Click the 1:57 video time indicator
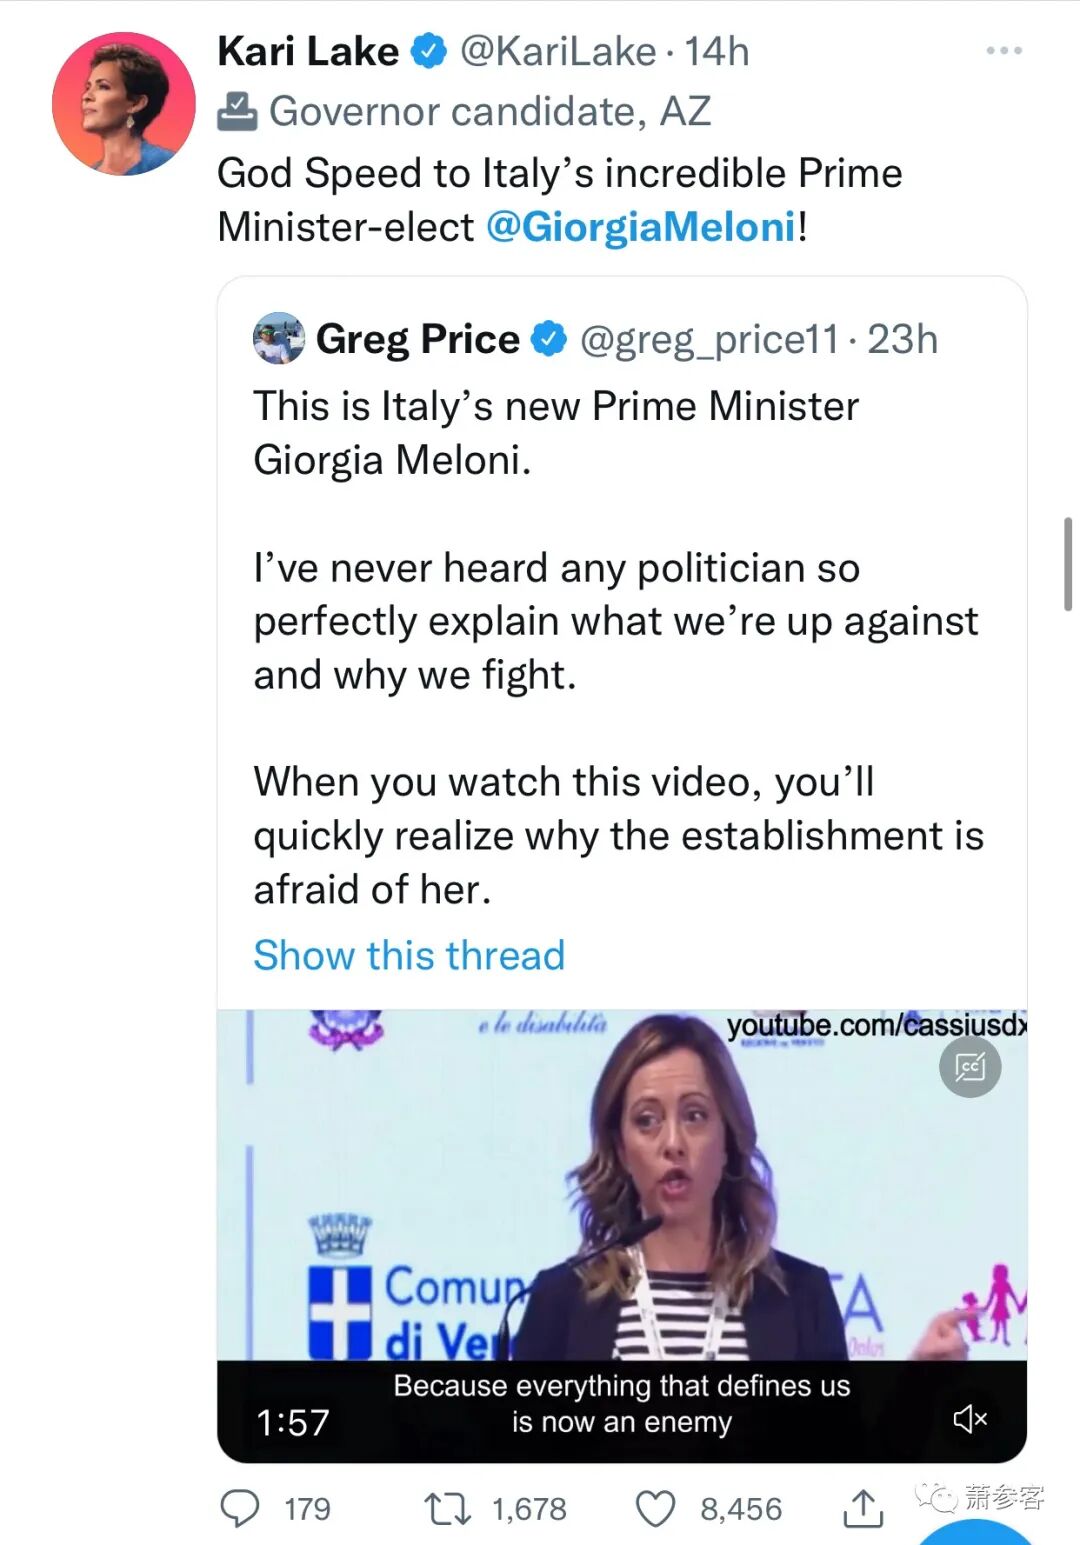Image resolution: width=1080 pixels, height=1545 pixels. click(x=292, y=1422)
